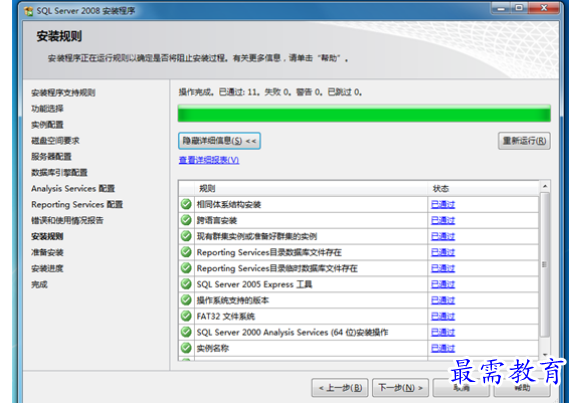Click check icon beside Reporting Services目录数据库文件存在

tap(186, 252)
